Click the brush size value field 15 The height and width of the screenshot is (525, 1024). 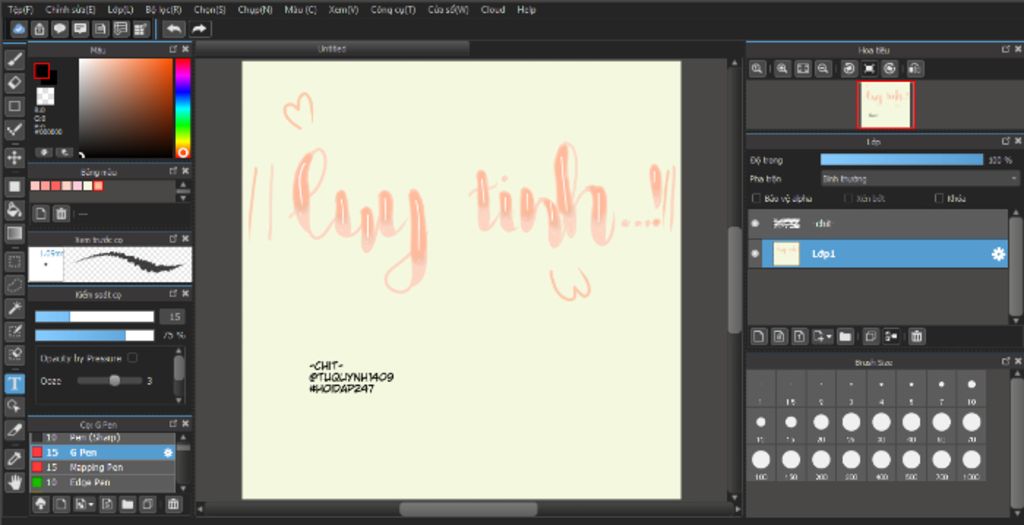173,317
